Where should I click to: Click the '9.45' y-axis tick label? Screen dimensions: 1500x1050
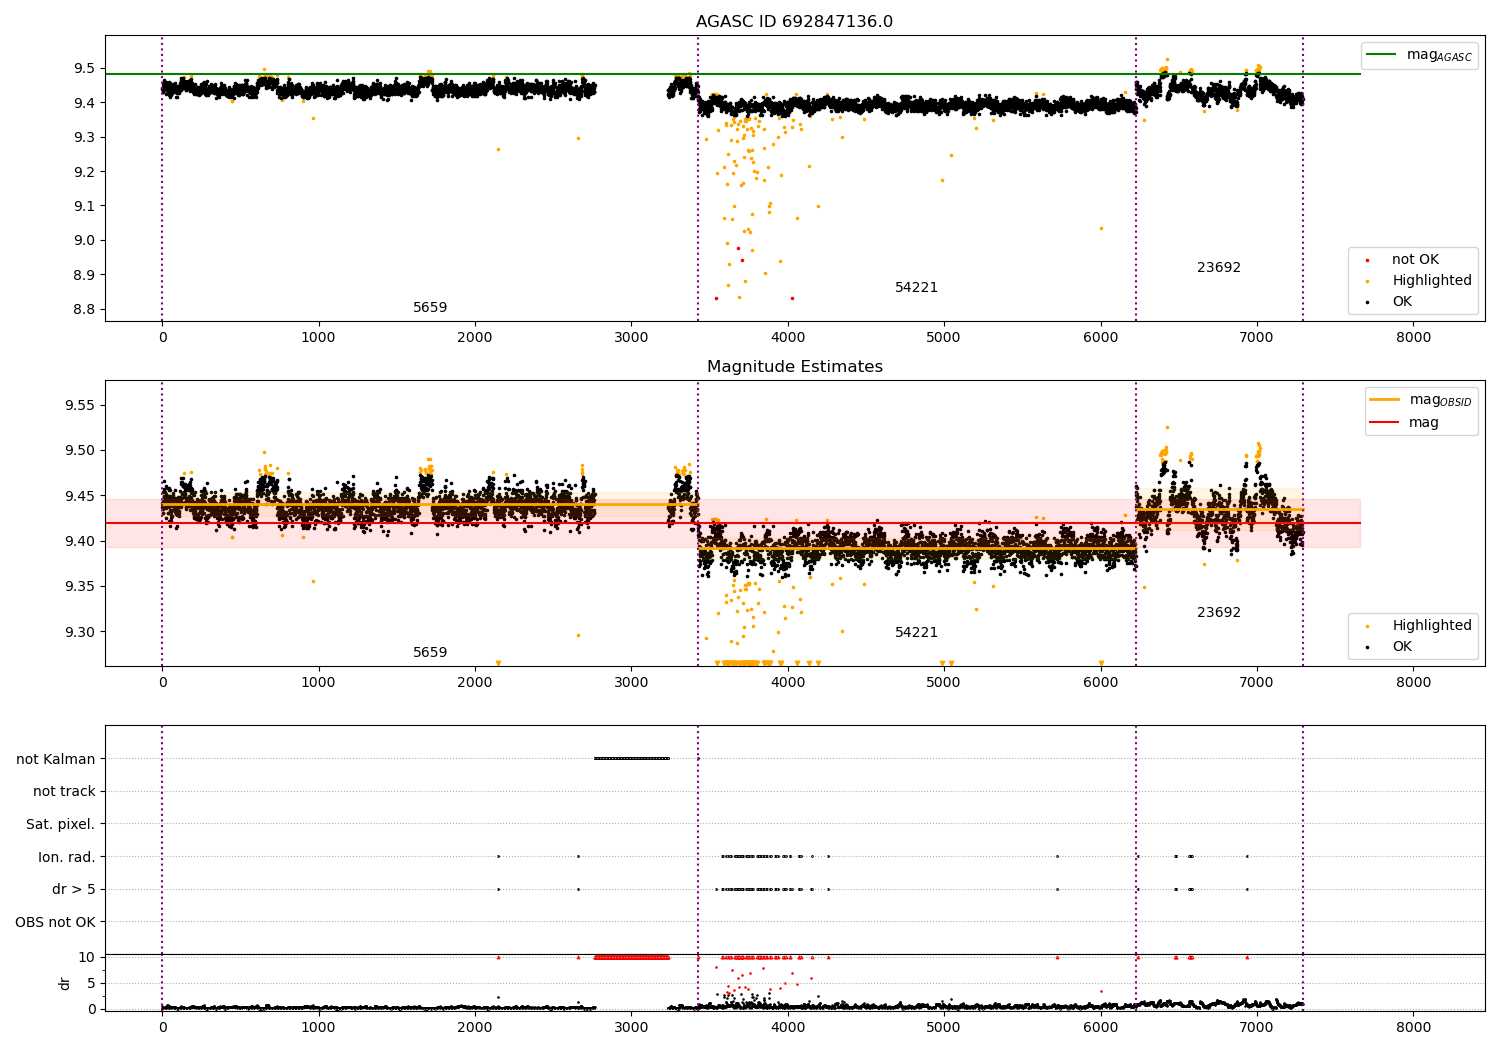point(80,496)
